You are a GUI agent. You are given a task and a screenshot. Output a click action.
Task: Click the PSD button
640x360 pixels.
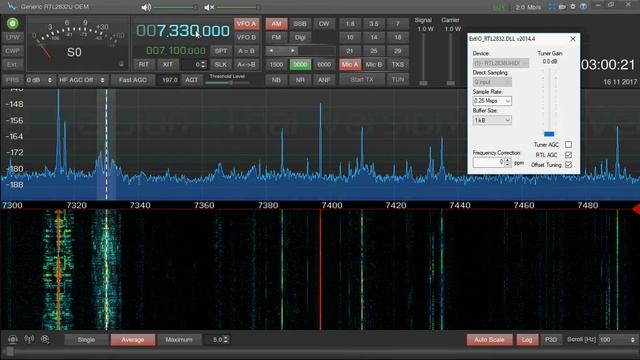coord(551,340)
